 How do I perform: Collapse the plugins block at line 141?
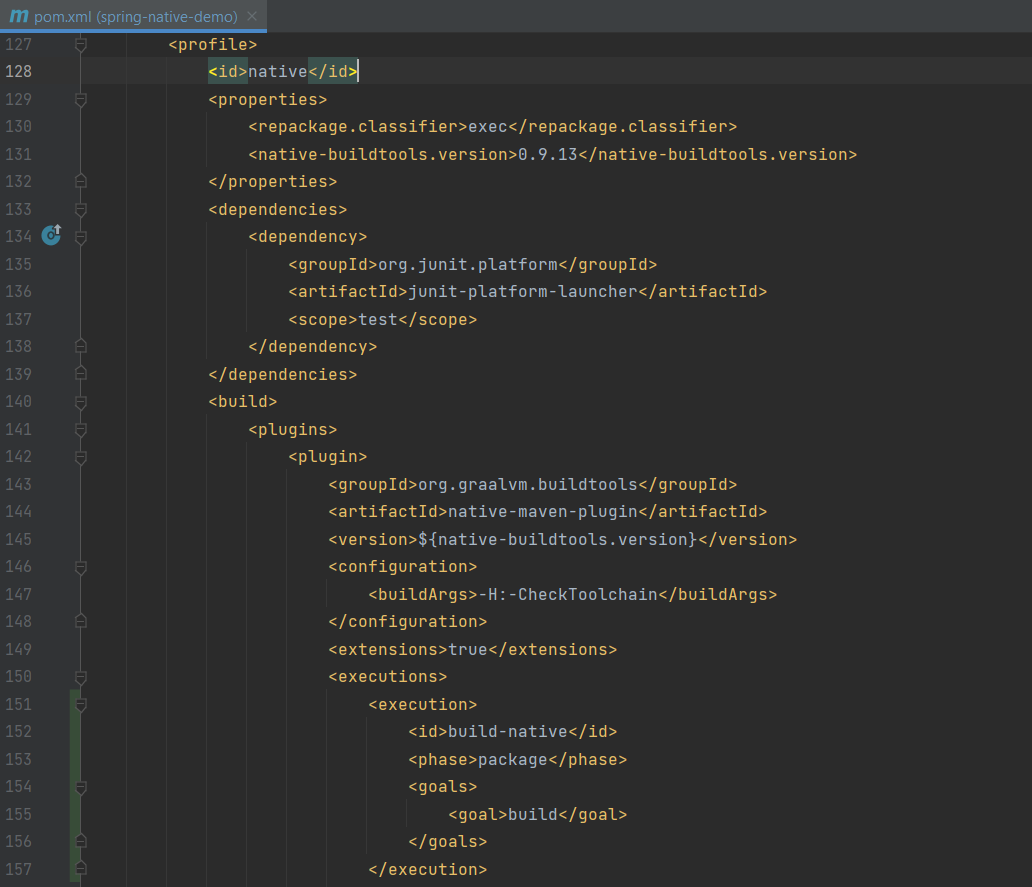[x=81, y=430]
